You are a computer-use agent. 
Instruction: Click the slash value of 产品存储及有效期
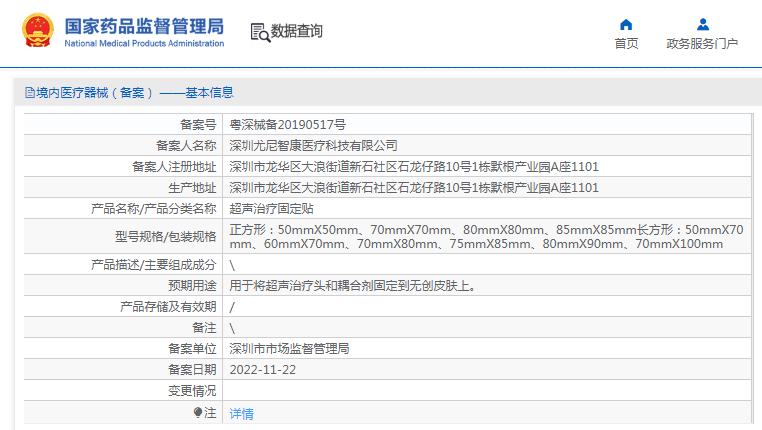pos(232,307)
